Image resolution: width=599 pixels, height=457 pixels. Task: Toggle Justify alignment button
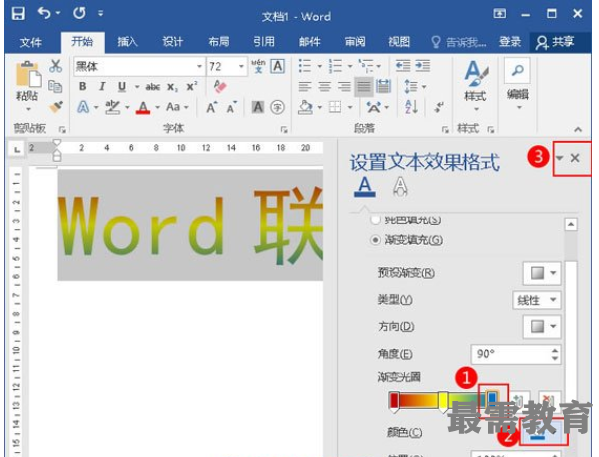click(364, 87)
